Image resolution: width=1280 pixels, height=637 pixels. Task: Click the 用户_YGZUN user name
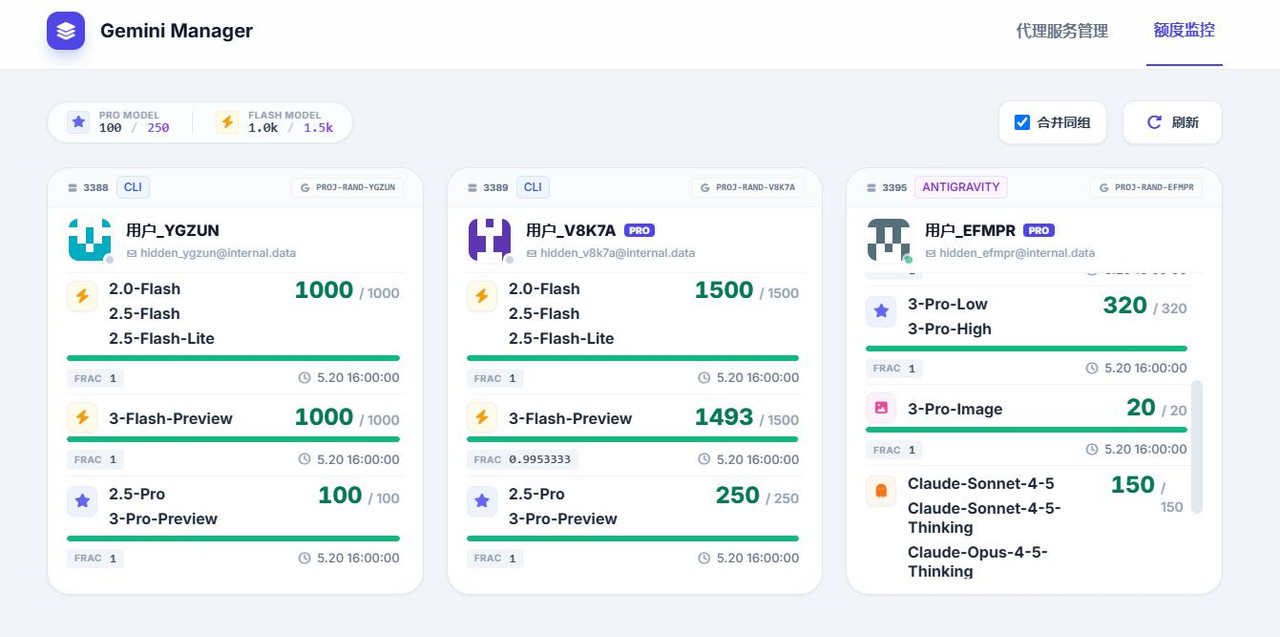(172, 230)
